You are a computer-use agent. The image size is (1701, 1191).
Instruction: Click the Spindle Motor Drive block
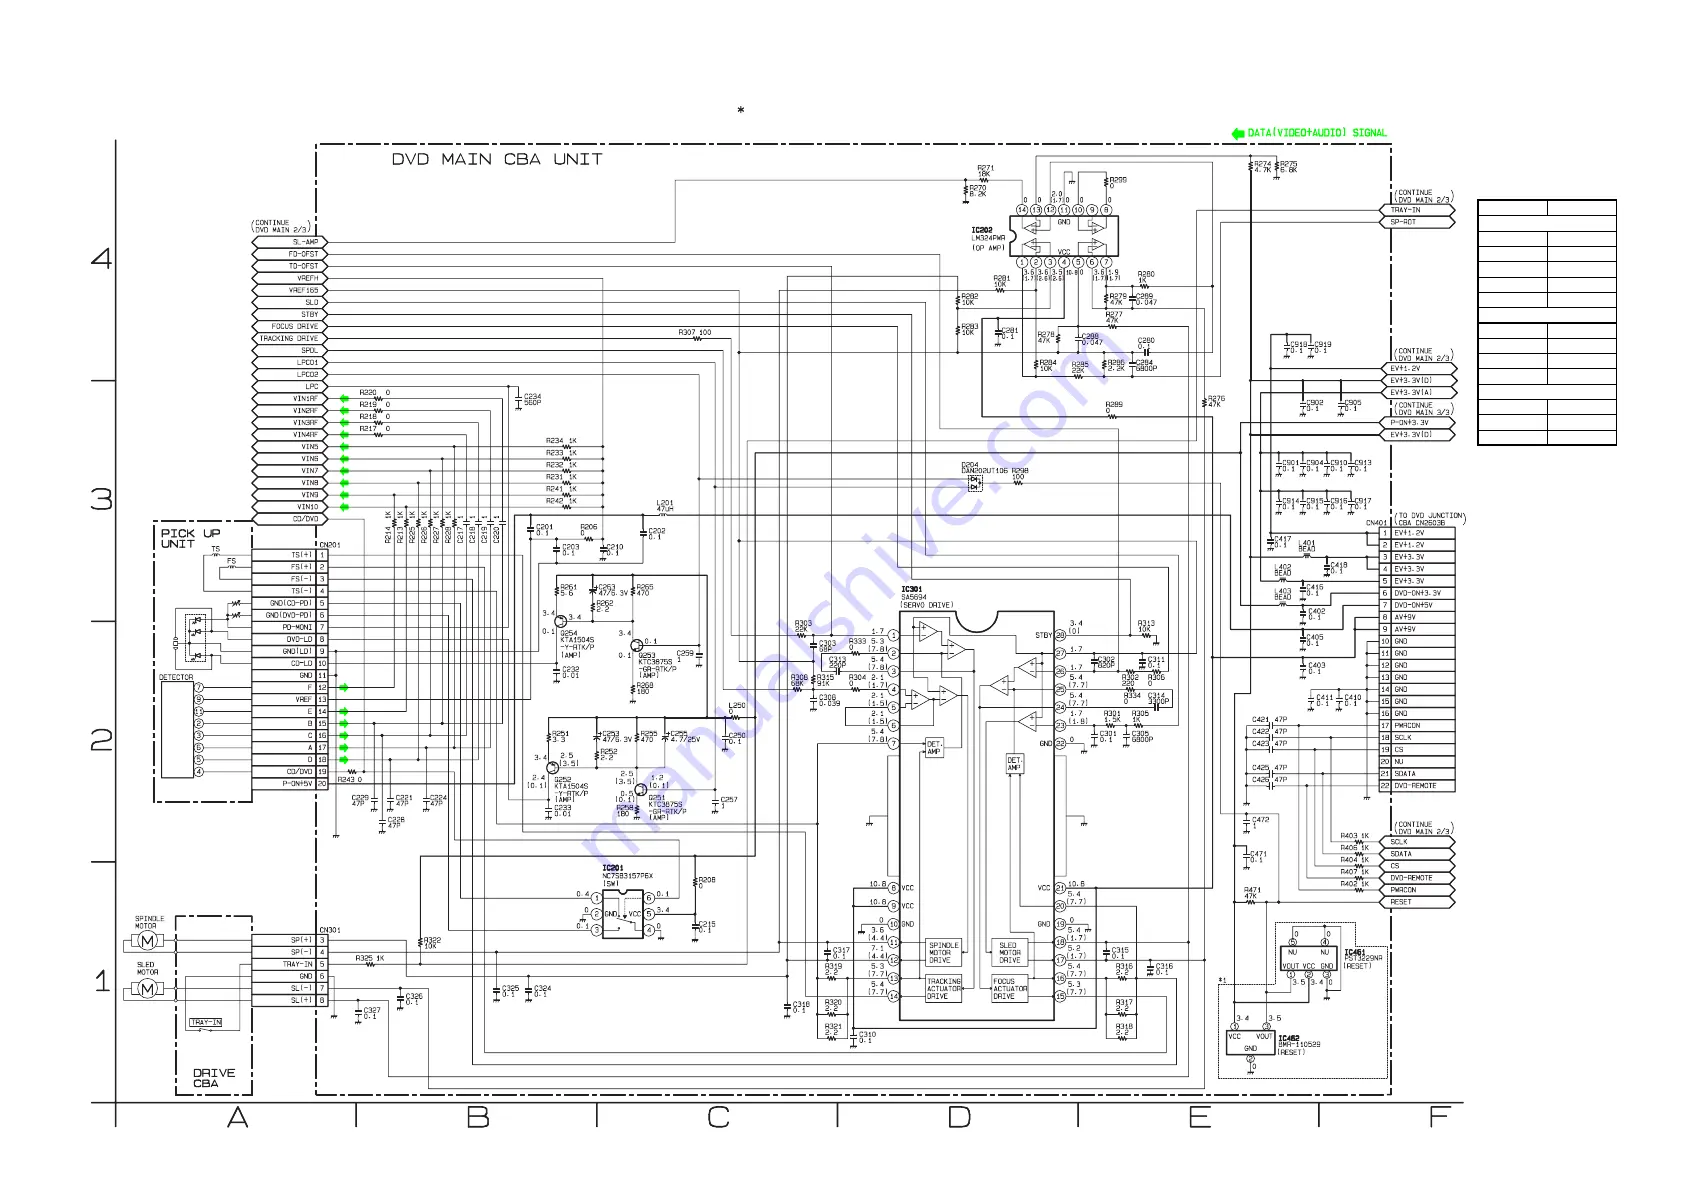point(943,953)
